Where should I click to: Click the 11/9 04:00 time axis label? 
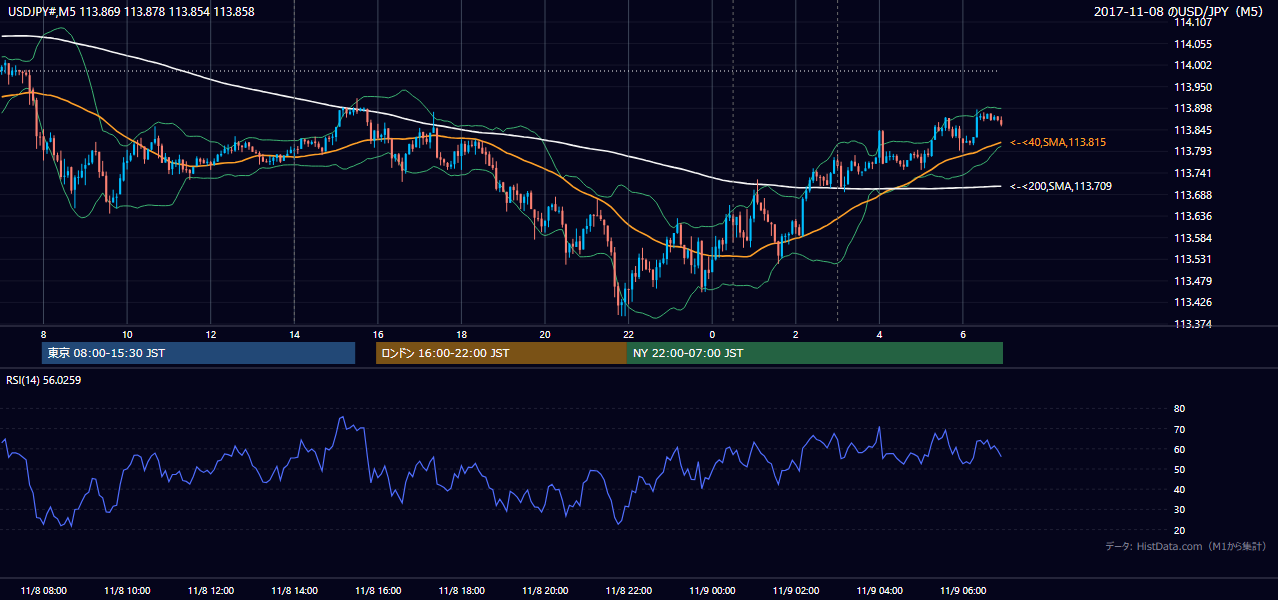pos(879,591)
